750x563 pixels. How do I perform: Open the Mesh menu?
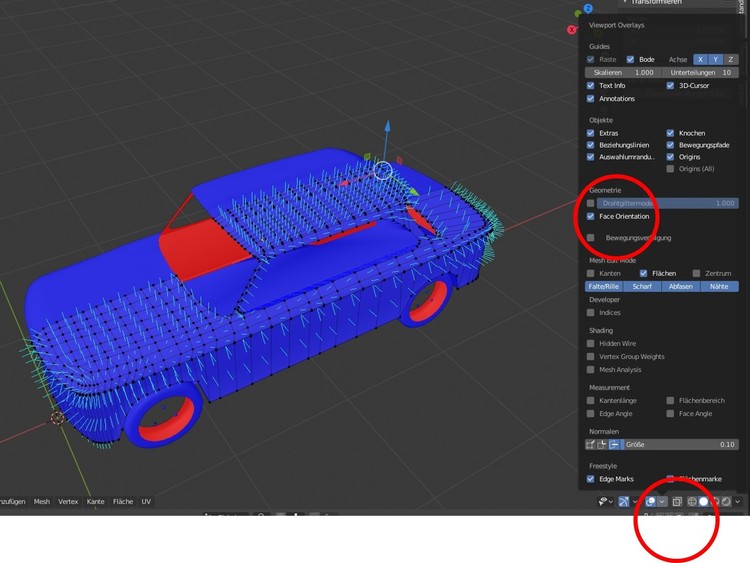coord(42,501)
